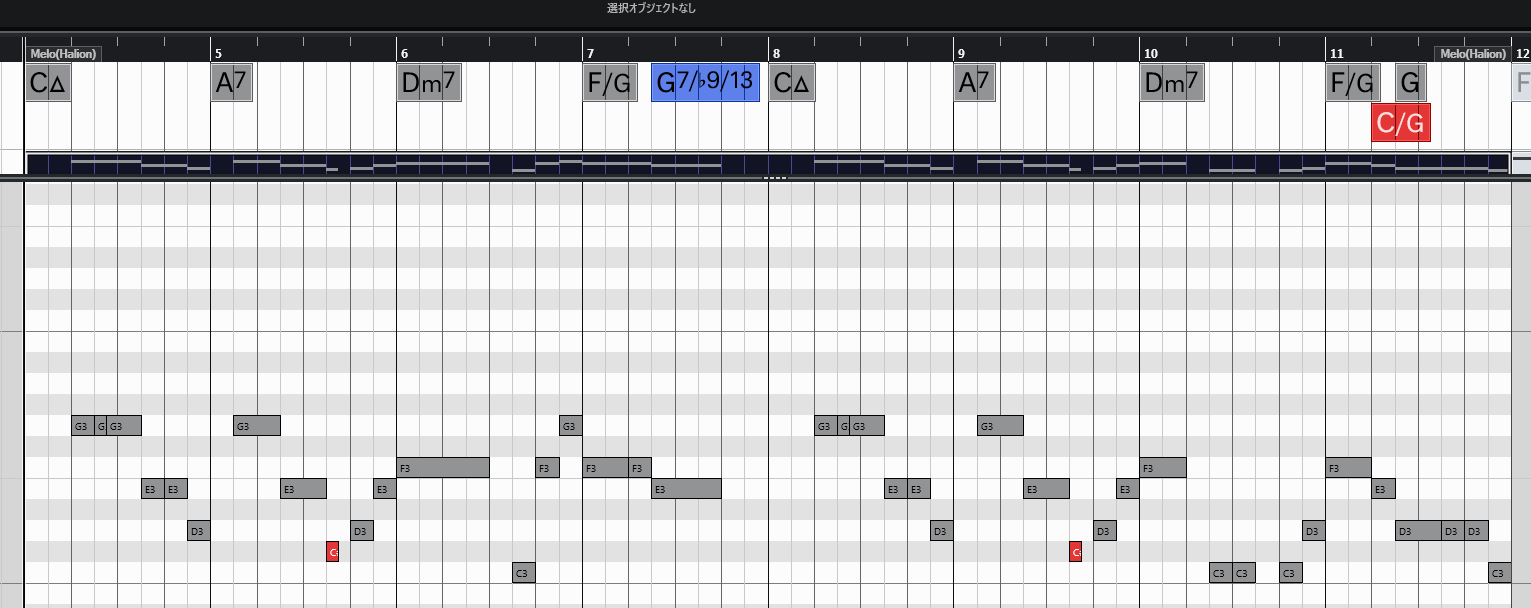The image size is (1531, 608).
Task: Select the blue G7/♭9/13 chord event
Action: tap(705, 82)
